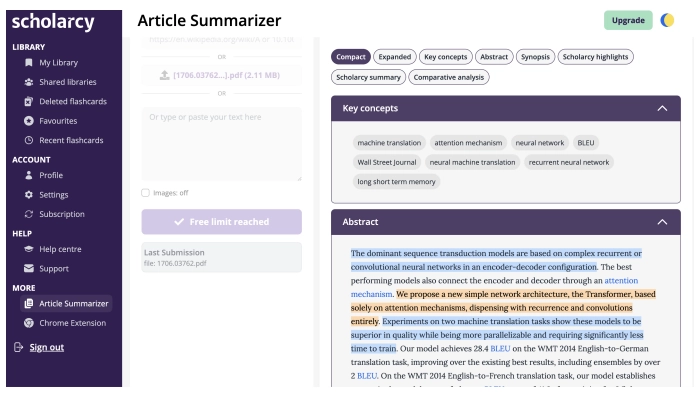
Task: Collapse the Abstract panel chevron
Action: coord(662,222)
